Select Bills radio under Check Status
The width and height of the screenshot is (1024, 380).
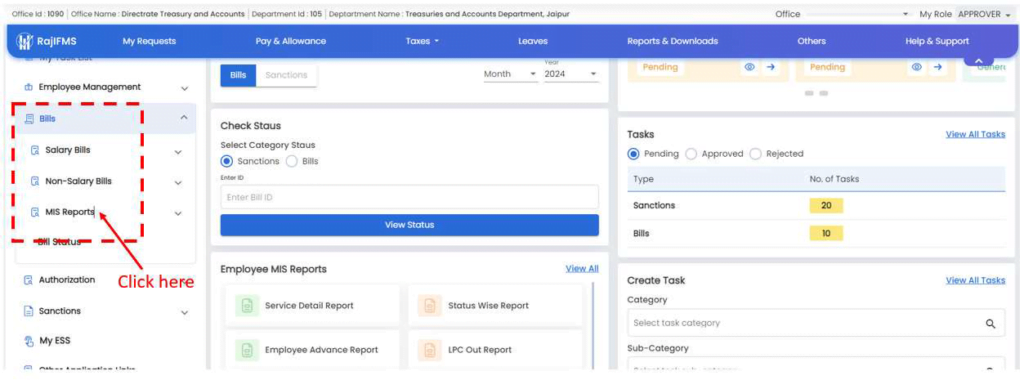(291, 161)
